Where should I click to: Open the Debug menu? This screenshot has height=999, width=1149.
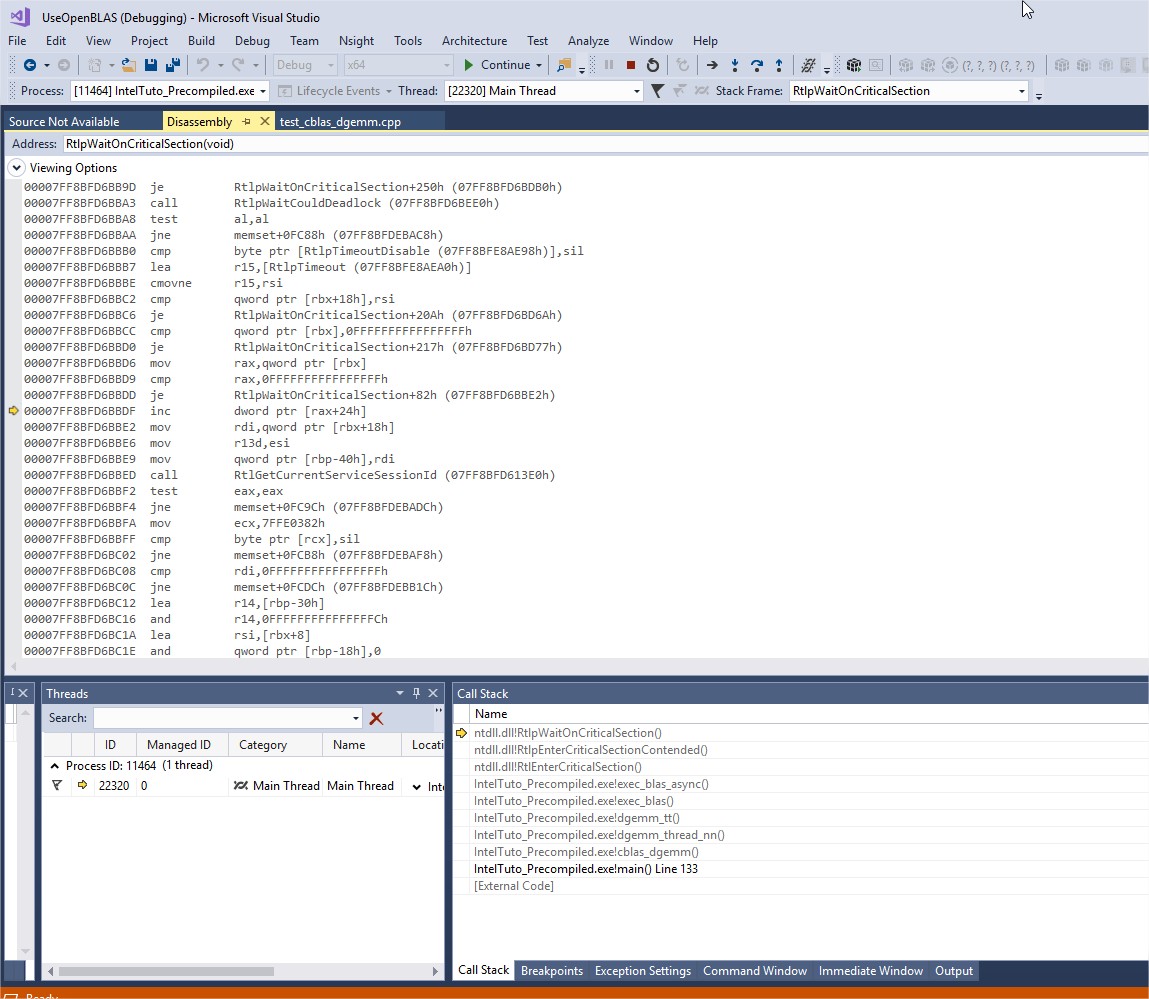coord(252,41)
